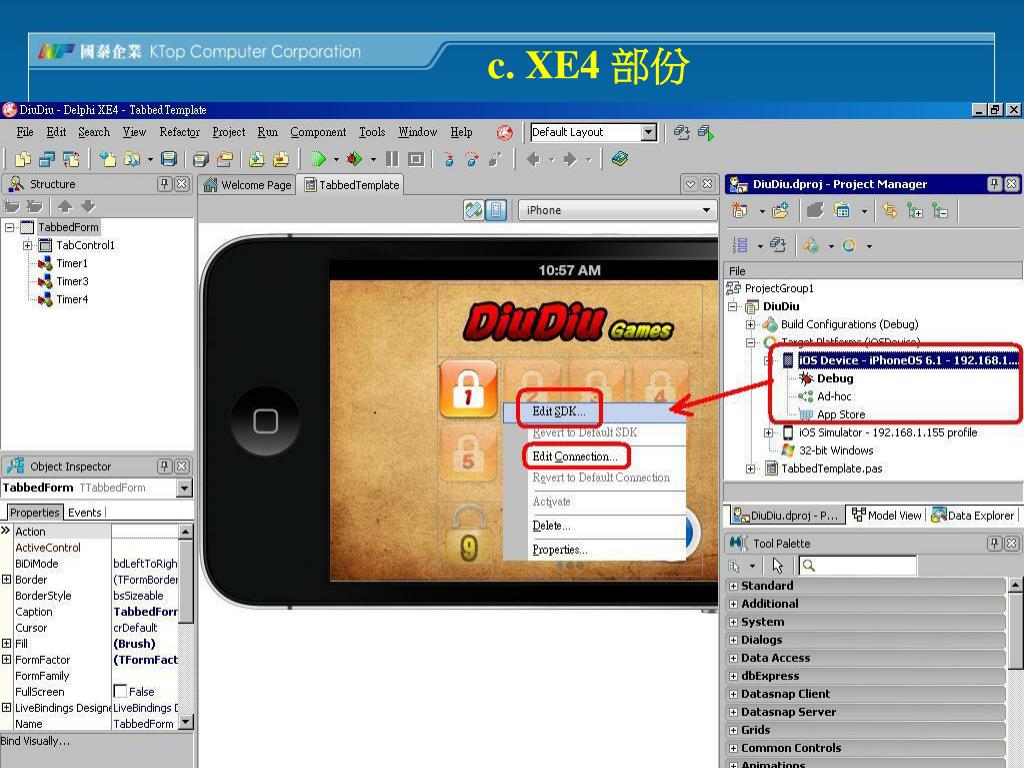Toggle the FullScreen False checkbox
Screen dimensions: 1024x768
pos(120,691)
